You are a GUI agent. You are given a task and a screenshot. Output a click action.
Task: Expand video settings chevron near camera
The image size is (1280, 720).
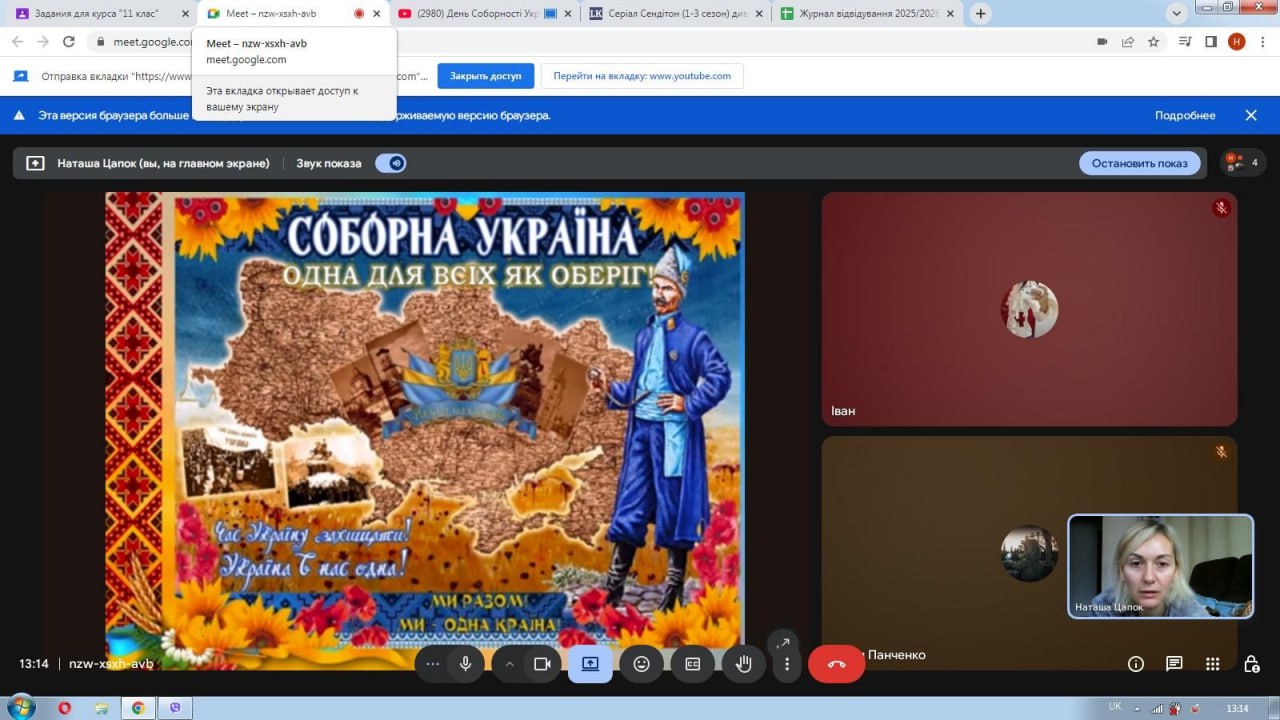tap(509, 664)
